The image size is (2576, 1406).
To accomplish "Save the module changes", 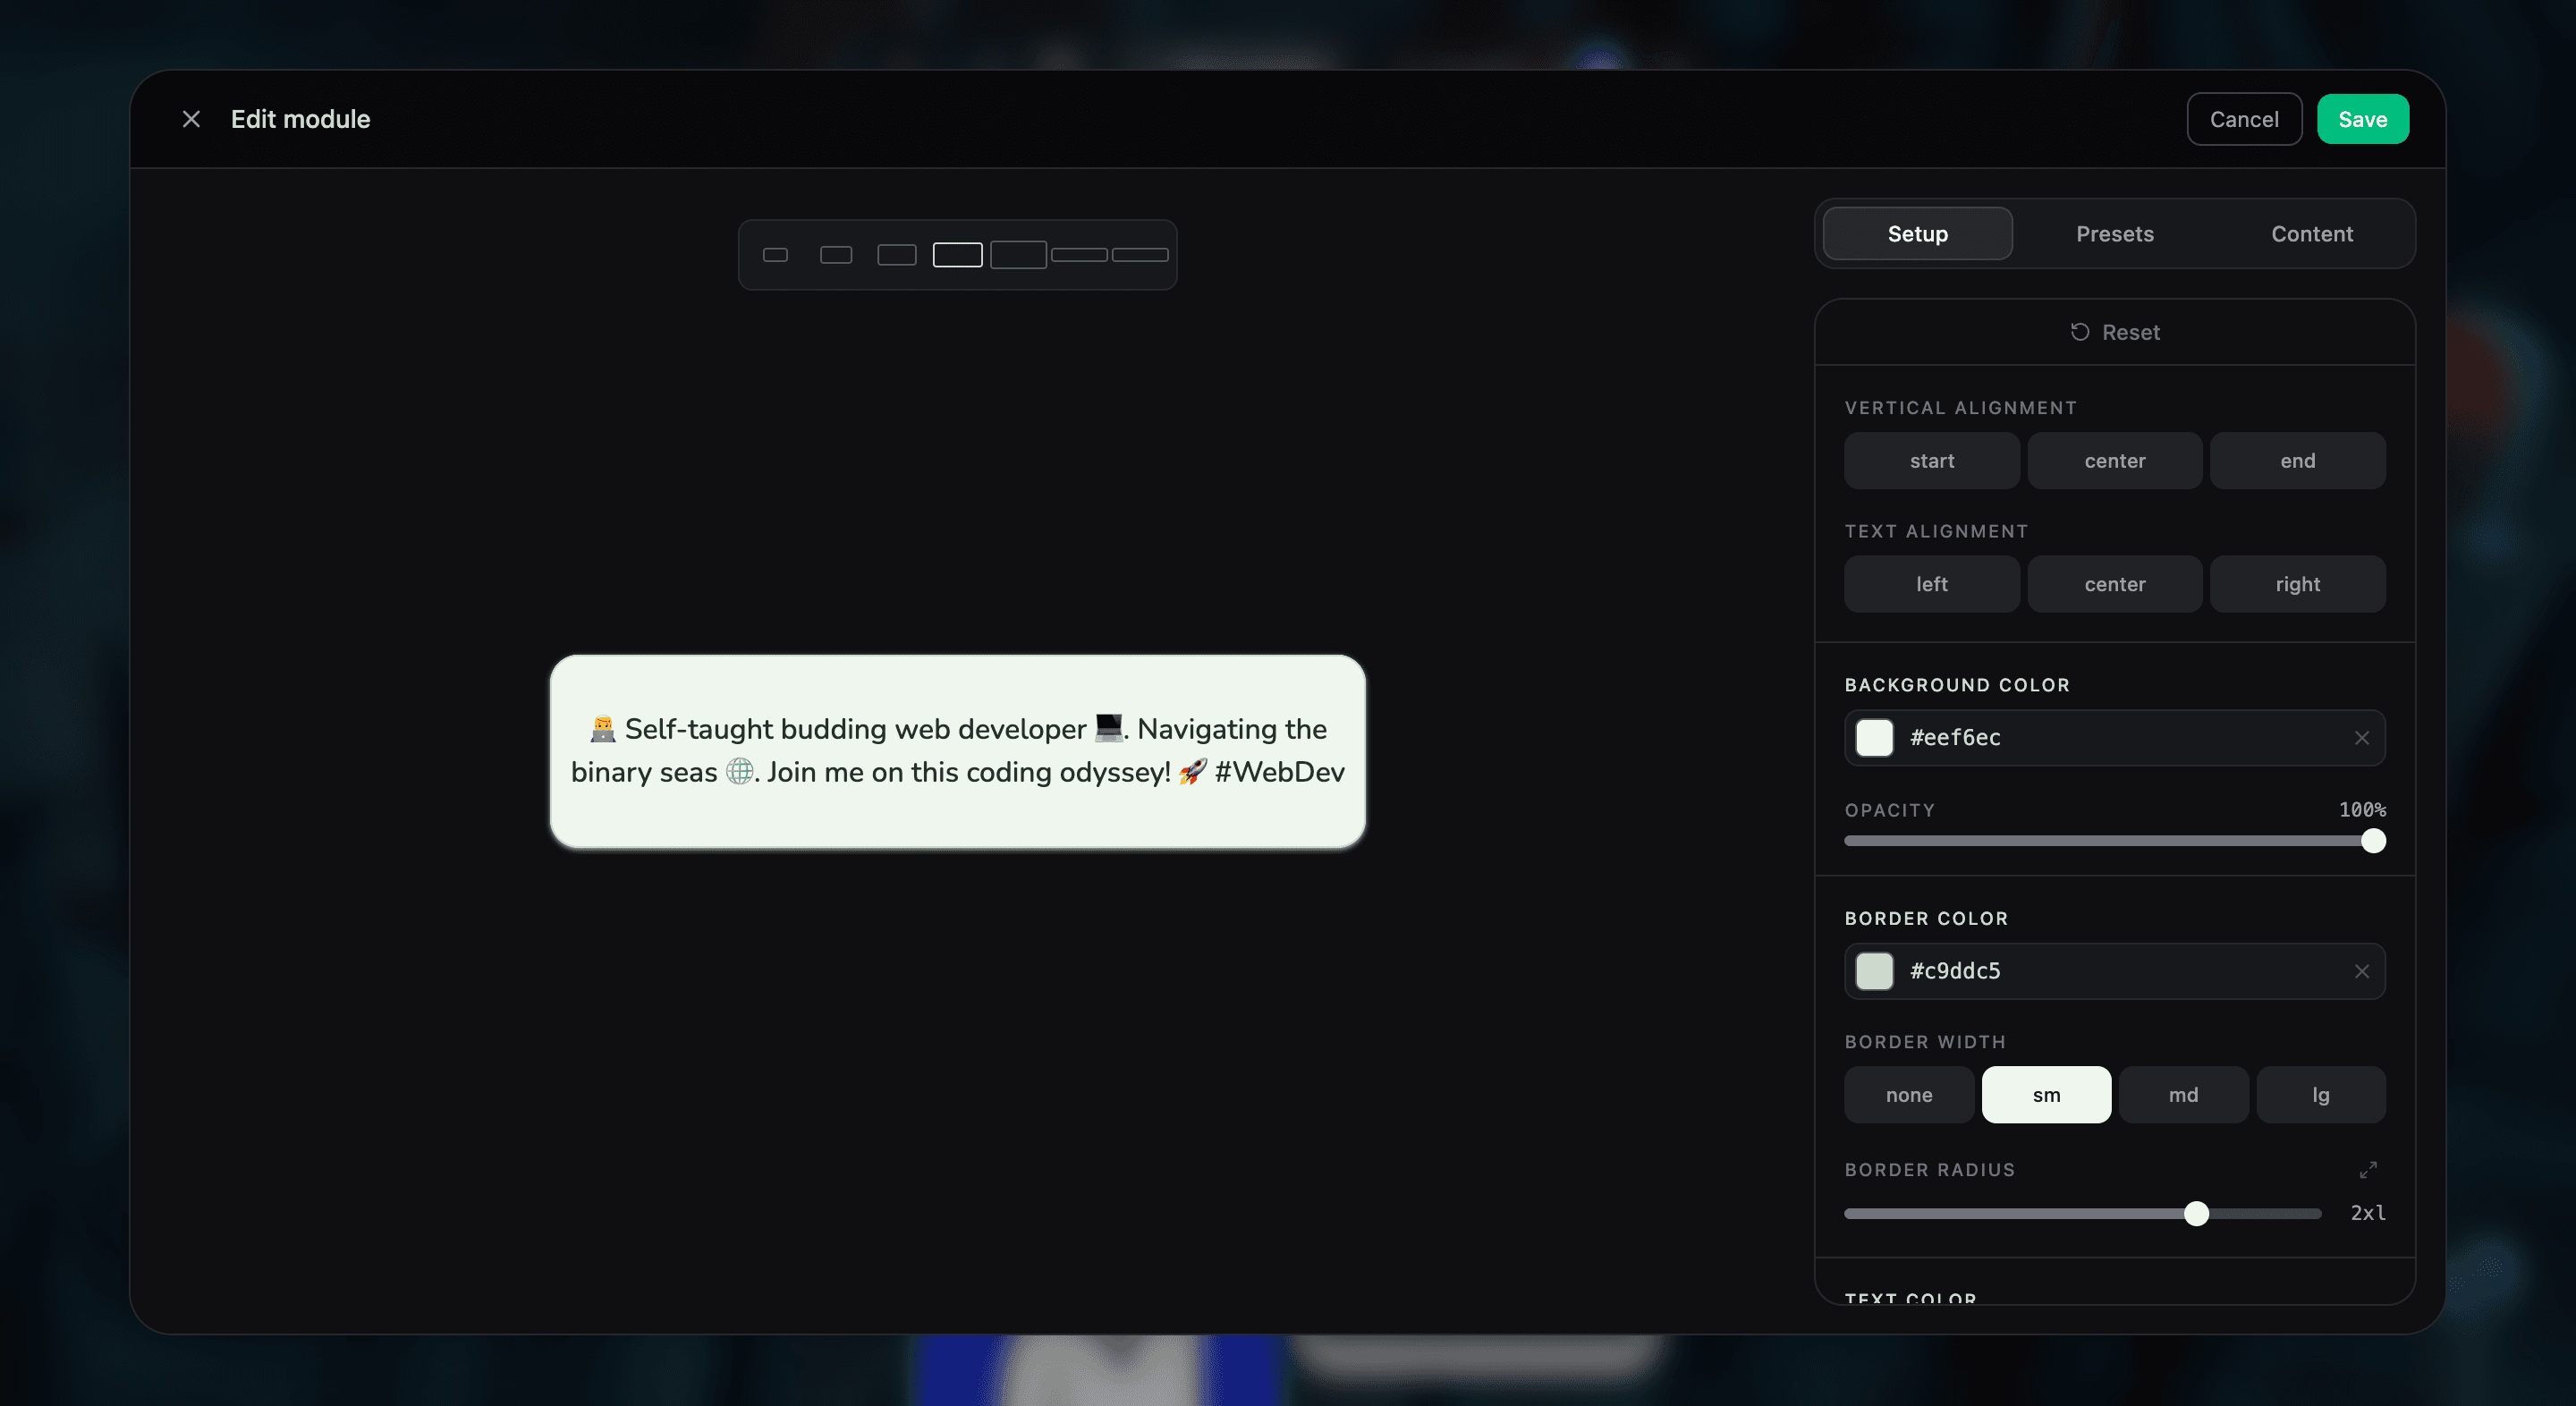I will click(x=2362, y=119).
